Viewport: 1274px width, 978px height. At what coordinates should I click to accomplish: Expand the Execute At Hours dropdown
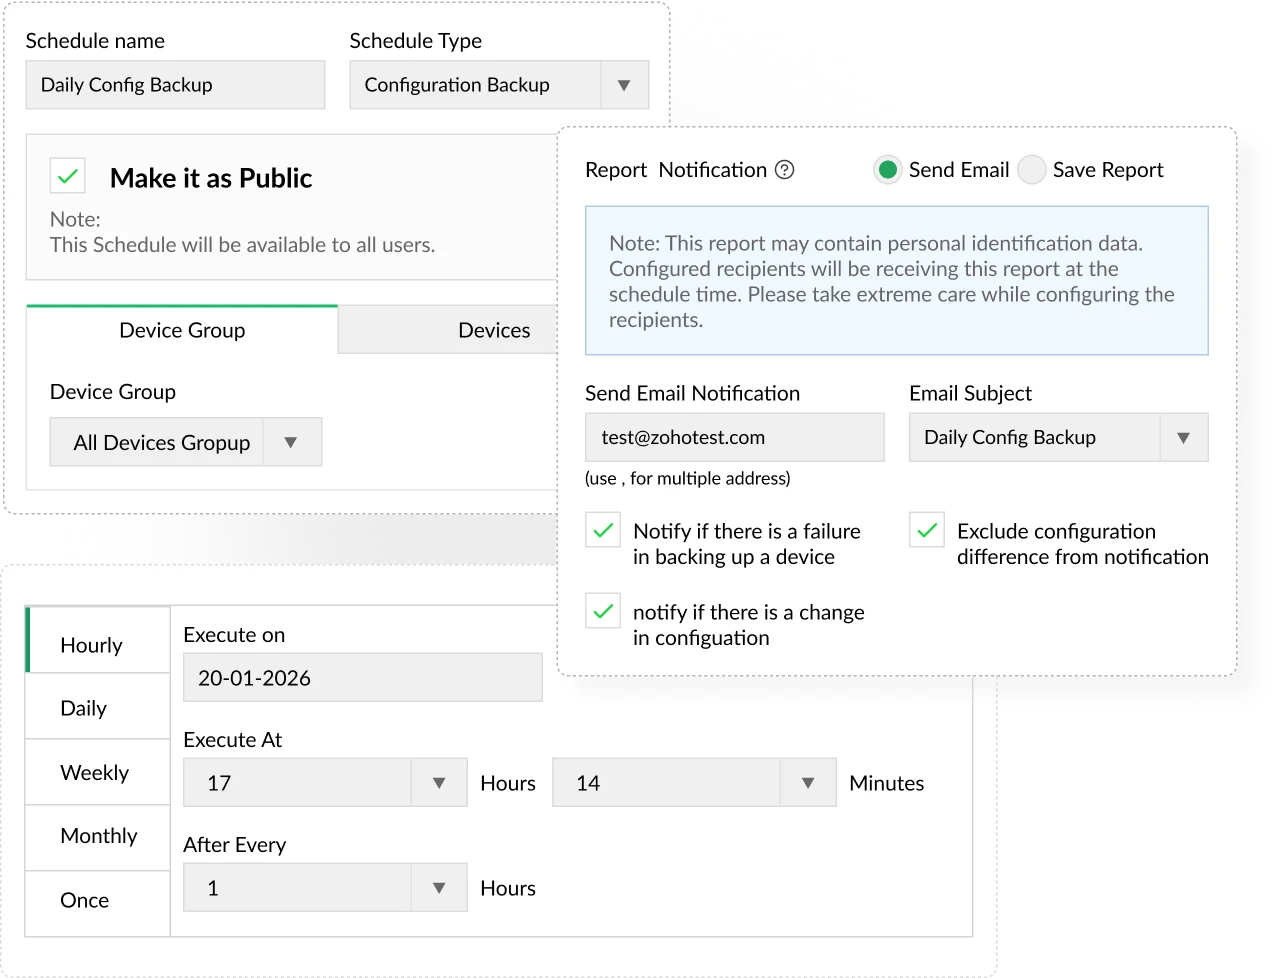[x=438, y=782]
